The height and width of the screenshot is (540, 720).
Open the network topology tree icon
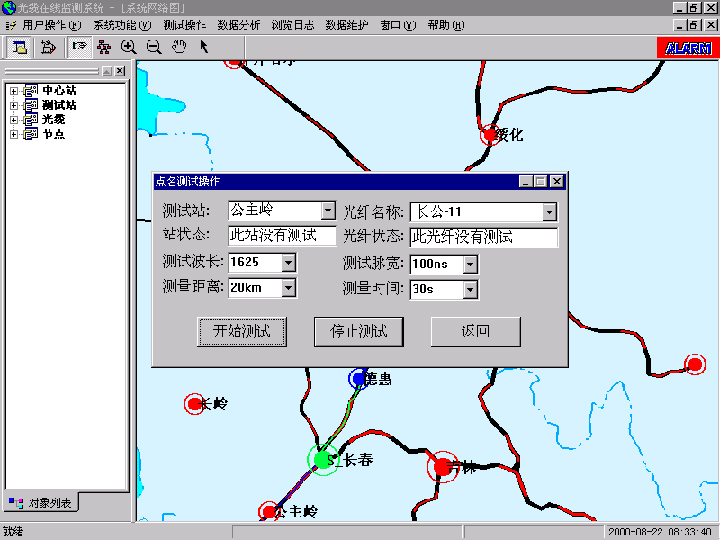click(104, 47)
